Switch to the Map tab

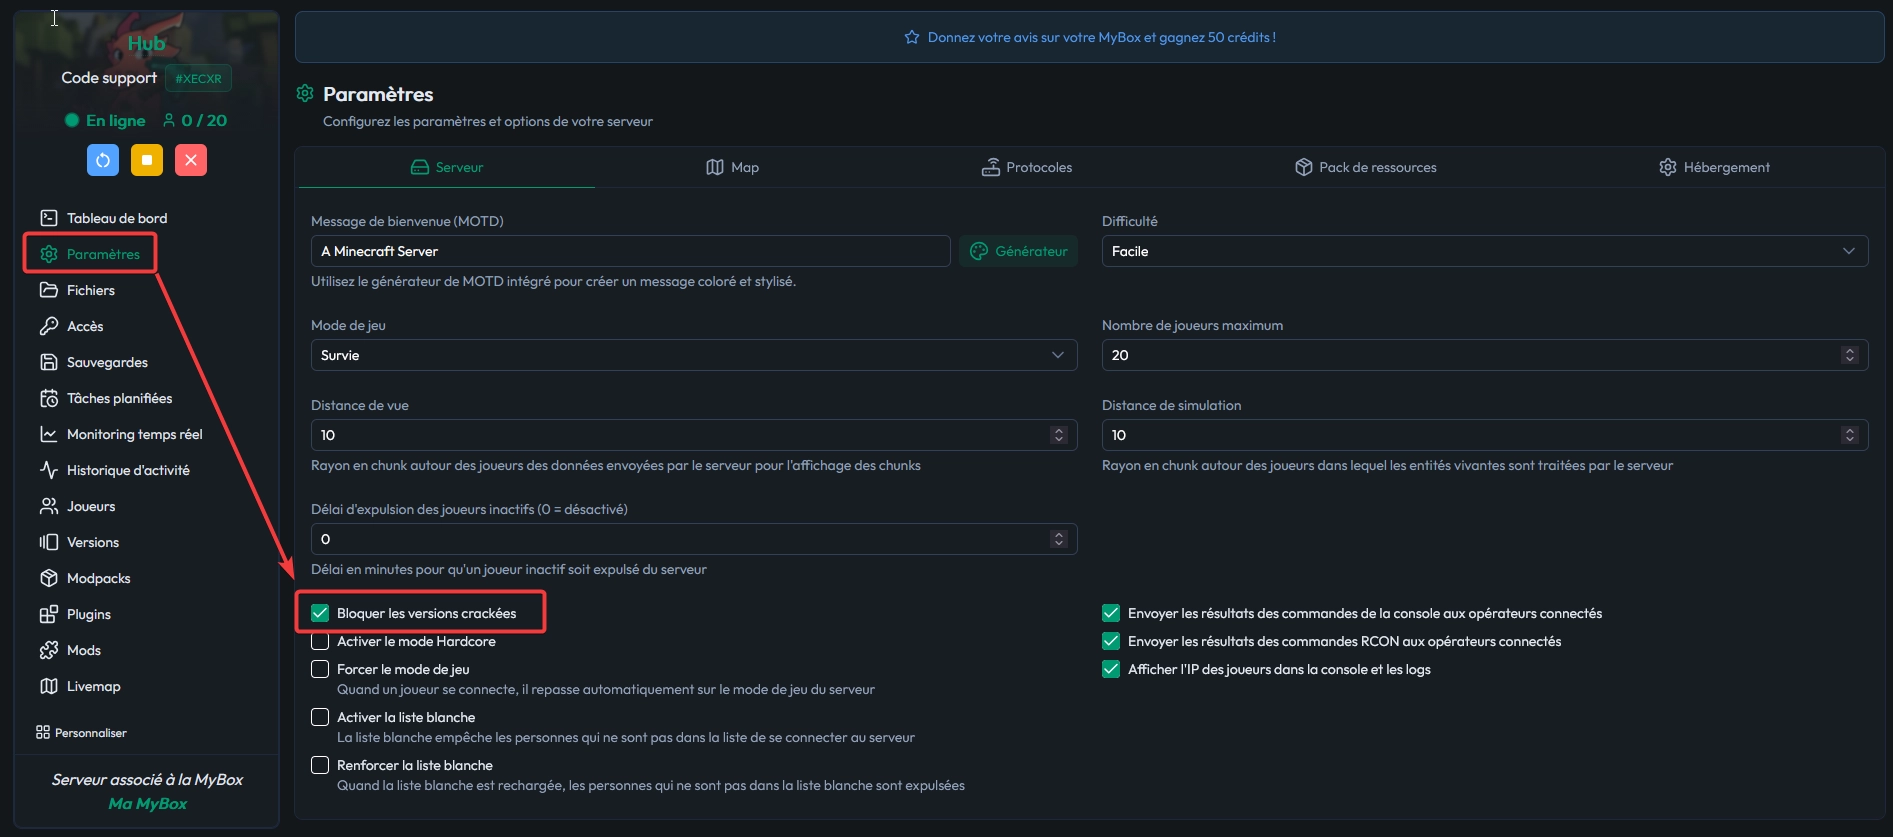733,167
